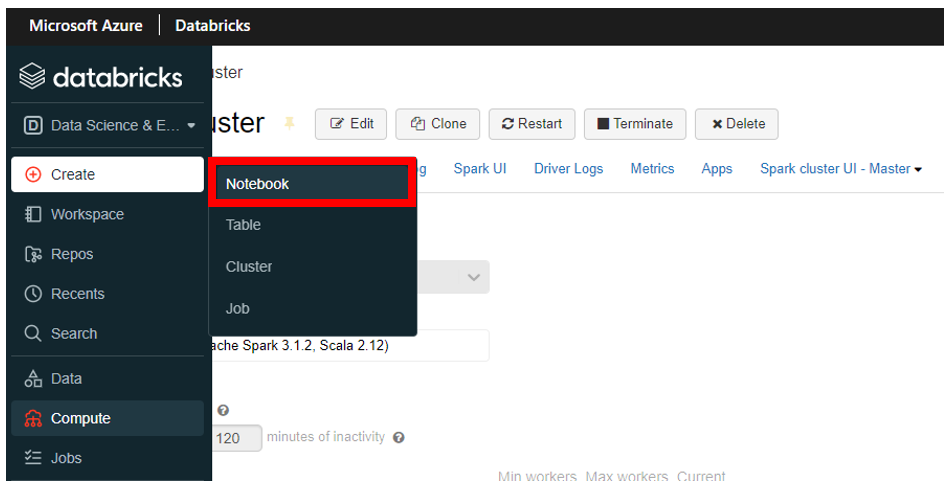Select Notebook from the Create menu
This screenshot has width=950, height=486.
tap(311, 184)
